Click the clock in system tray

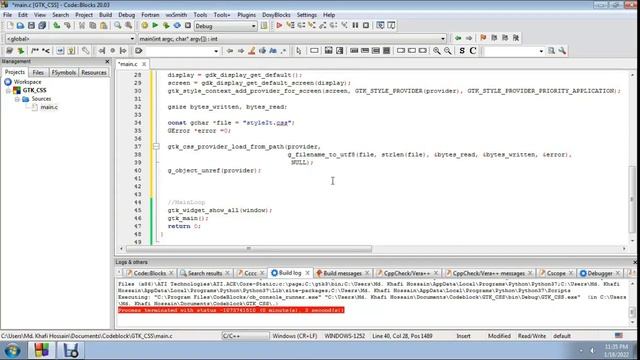pos(616,351)
